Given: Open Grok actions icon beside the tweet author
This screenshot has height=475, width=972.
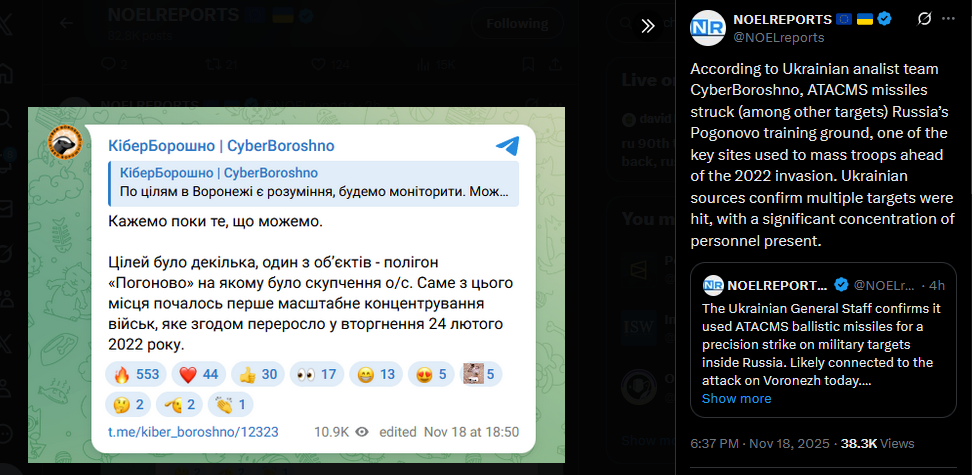Looking at the screenshot, I should [924, 19].
